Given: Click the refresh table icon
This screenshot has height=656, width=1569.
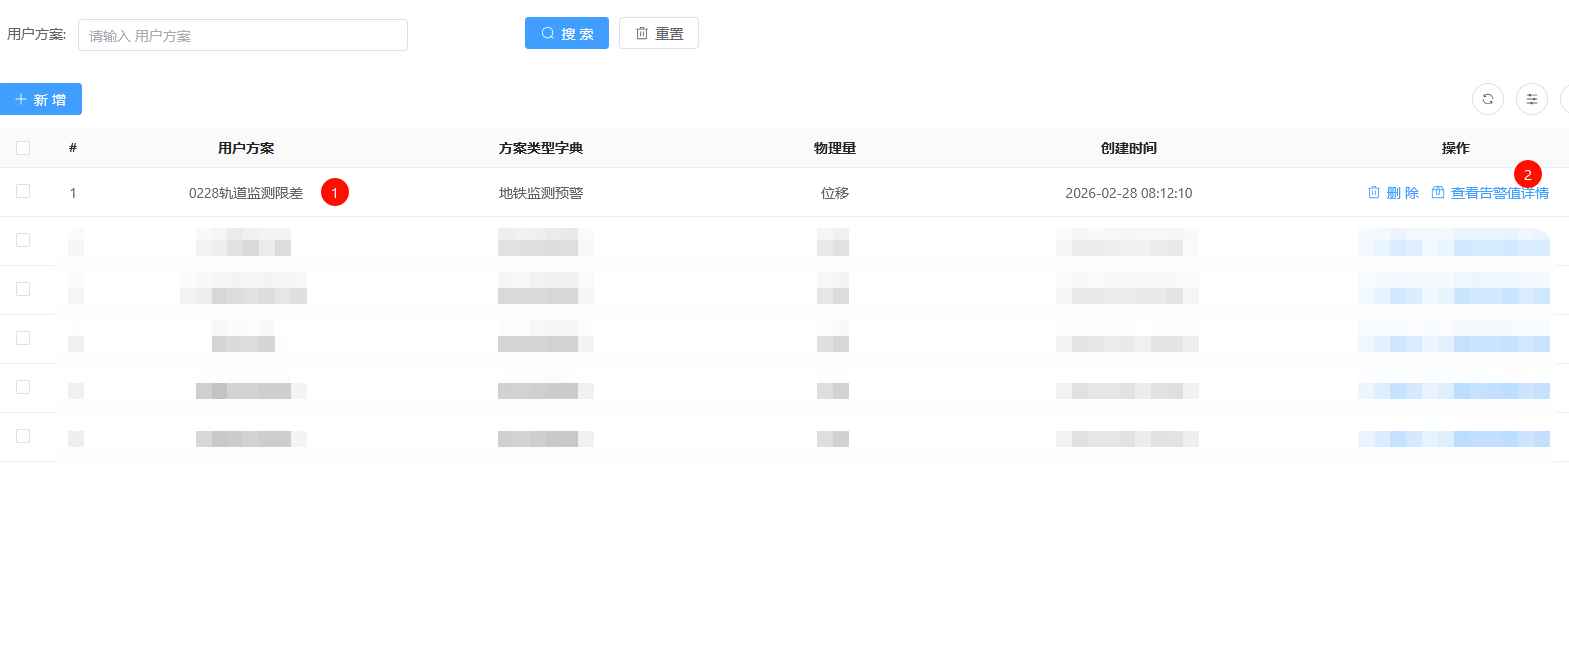Looking at the screenshot, I should tap(1487, 99).
